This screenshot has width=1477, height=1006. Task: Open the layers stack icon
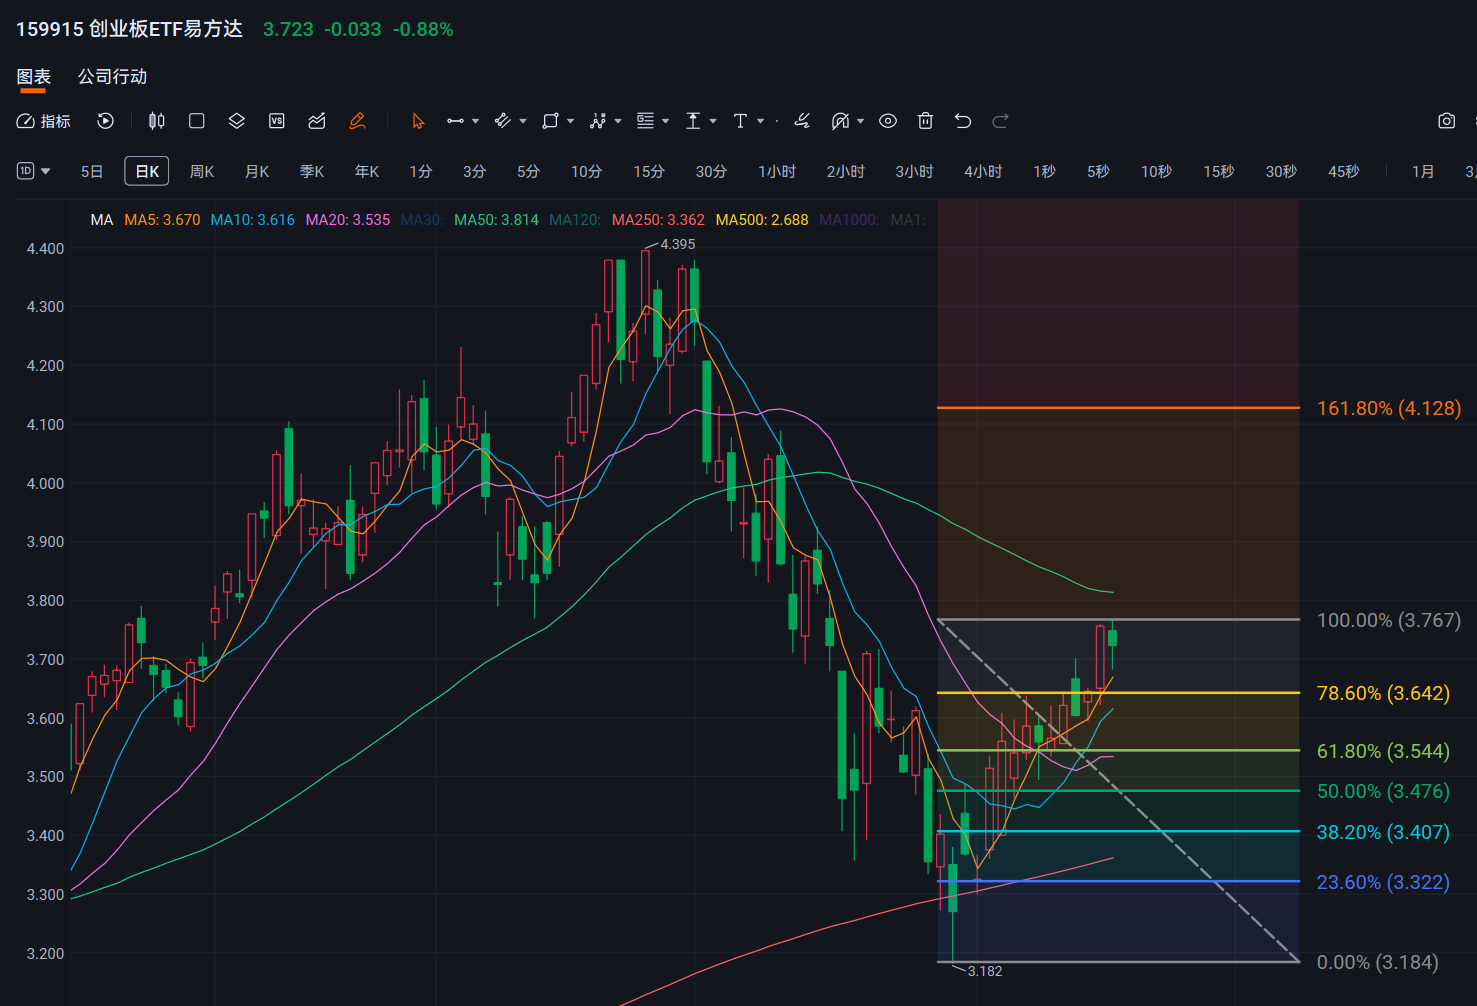tap(237, 121)
